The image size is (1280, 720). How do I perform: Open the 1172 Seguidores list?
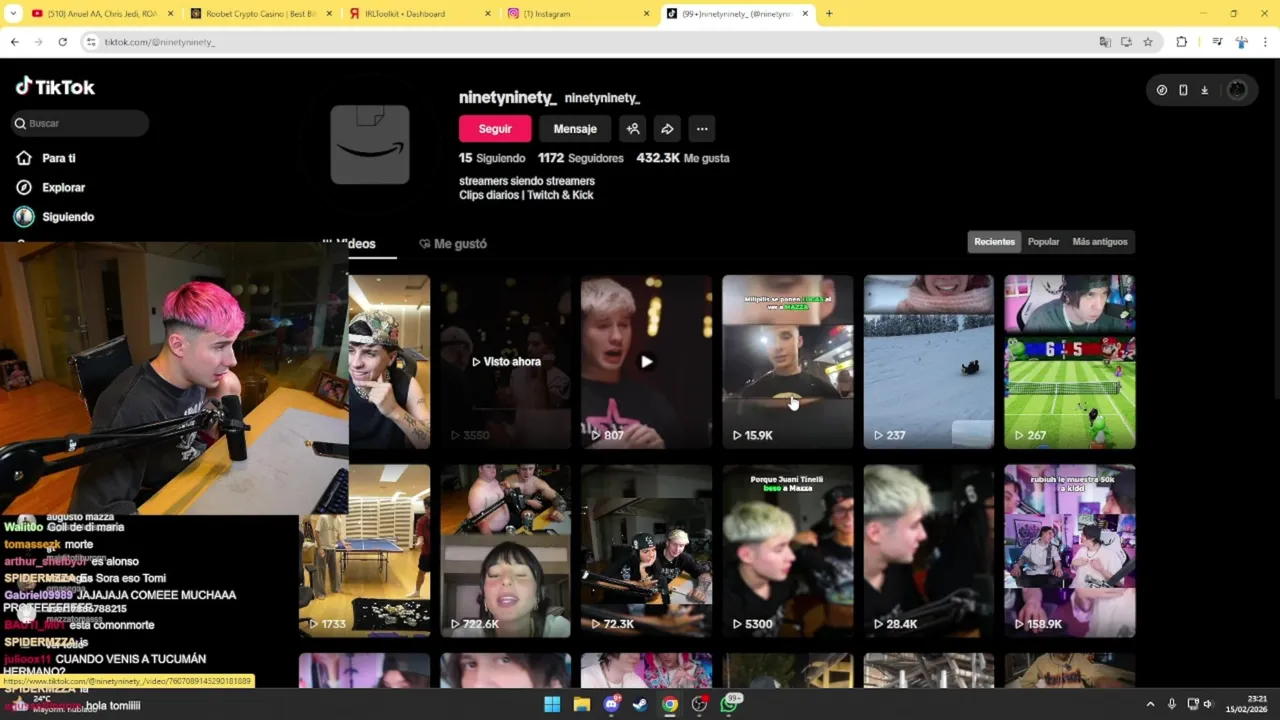click(580, 158)
